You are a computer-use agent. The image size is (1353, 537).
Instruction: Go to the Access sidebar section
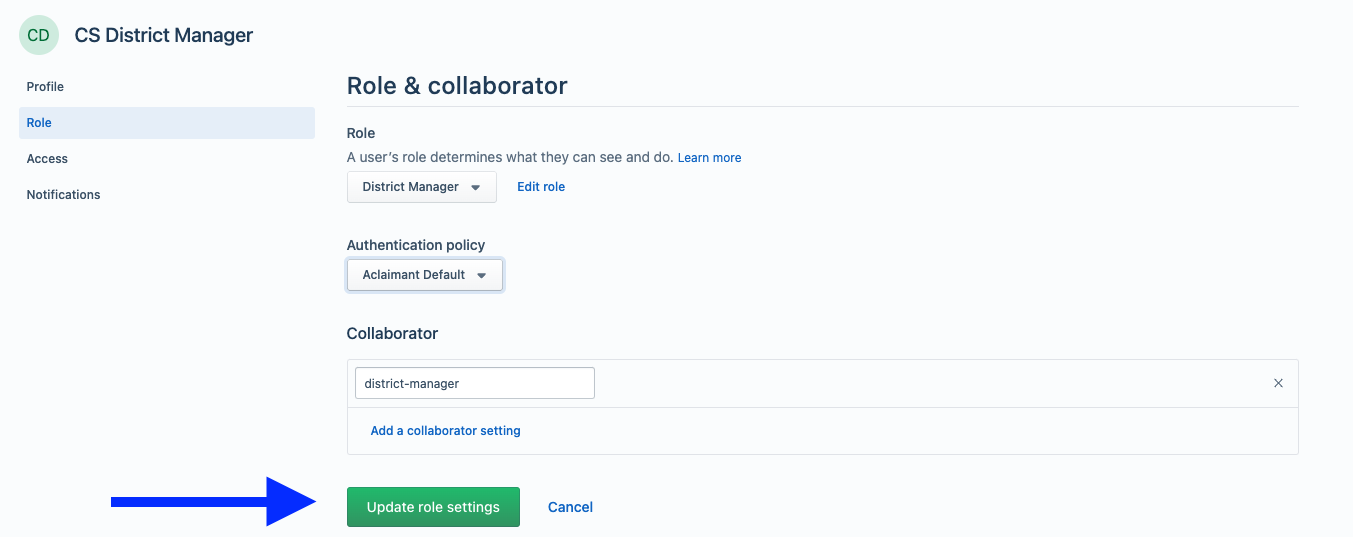(x=47, y=159)
